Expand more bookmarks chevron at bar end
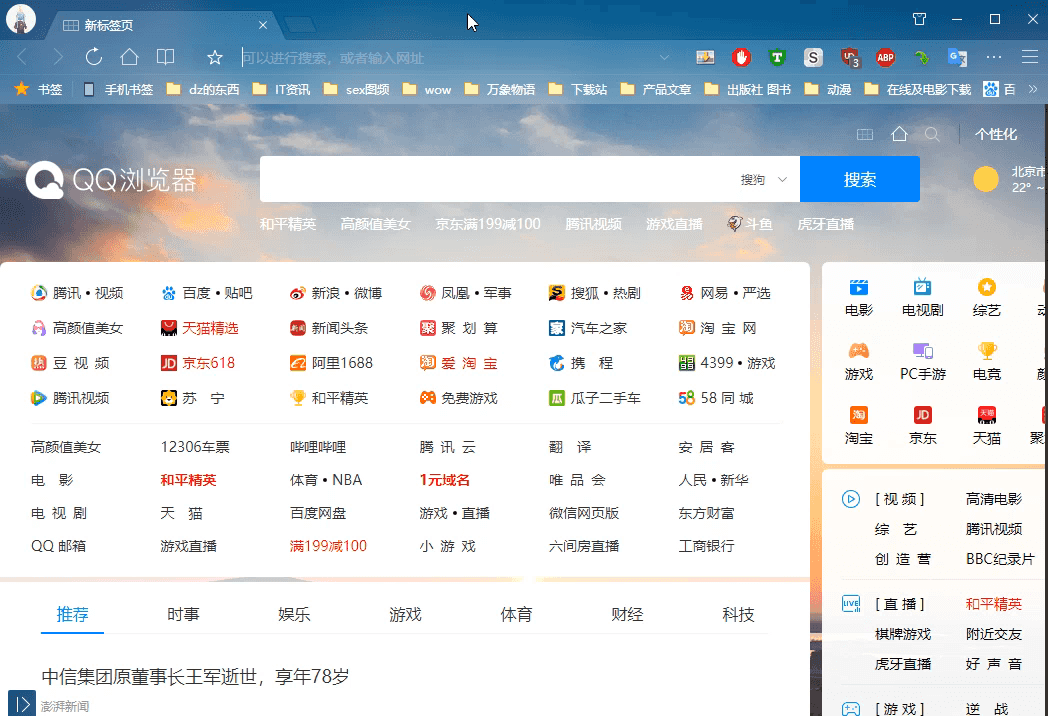1048x716 pixels. coord(1033,89)
